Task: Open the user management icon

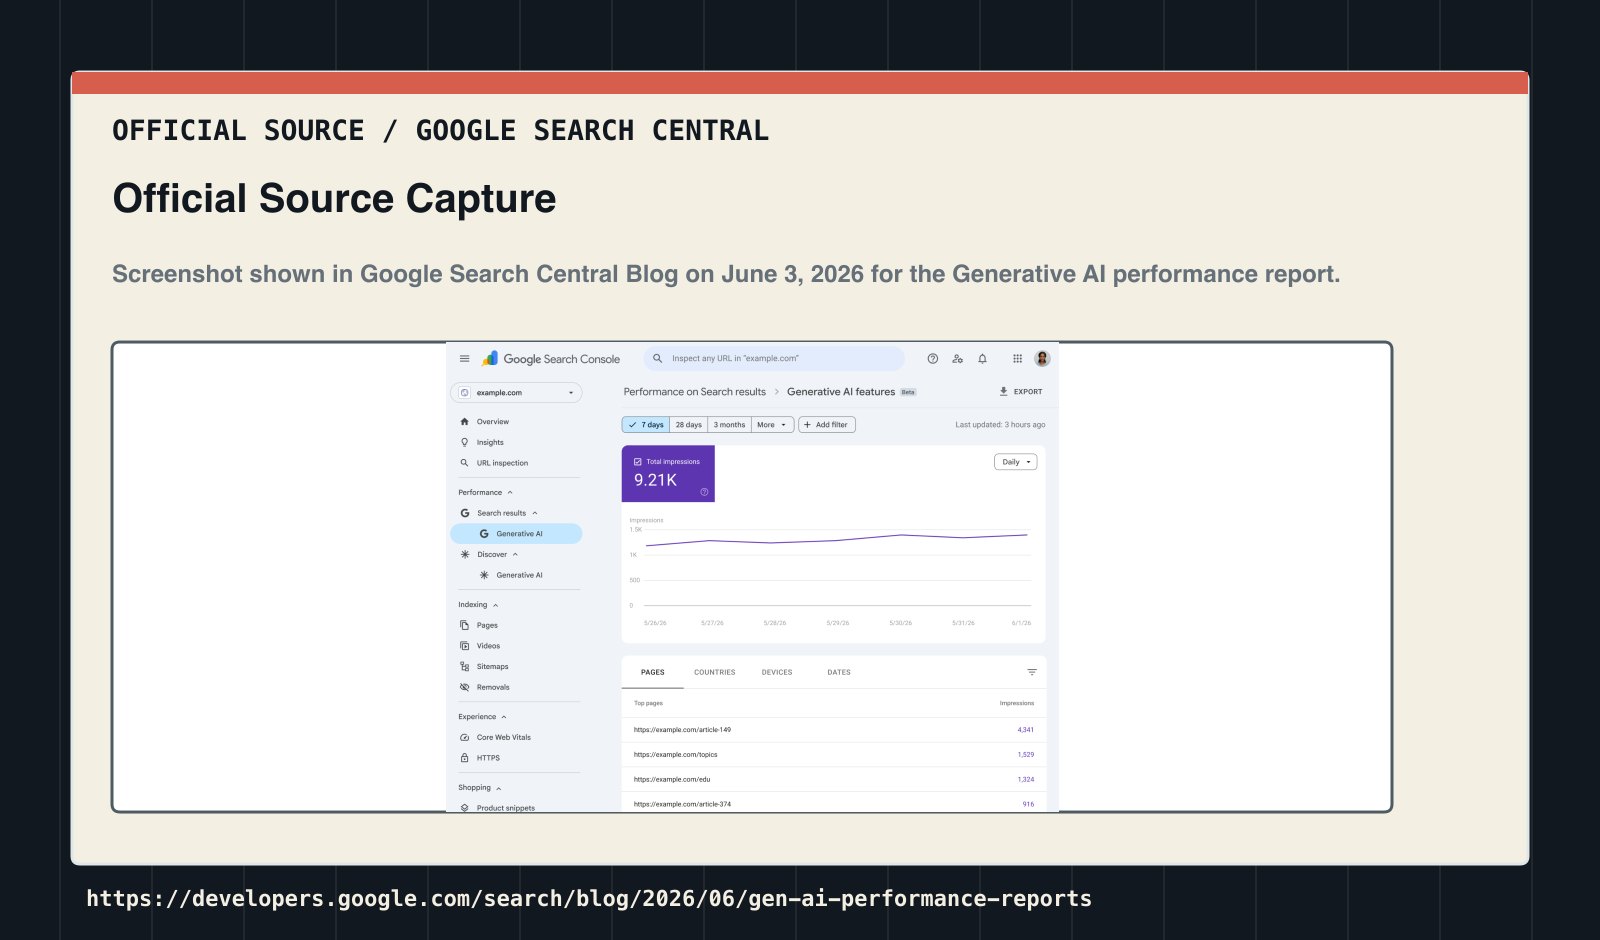Action: point(958,359)
